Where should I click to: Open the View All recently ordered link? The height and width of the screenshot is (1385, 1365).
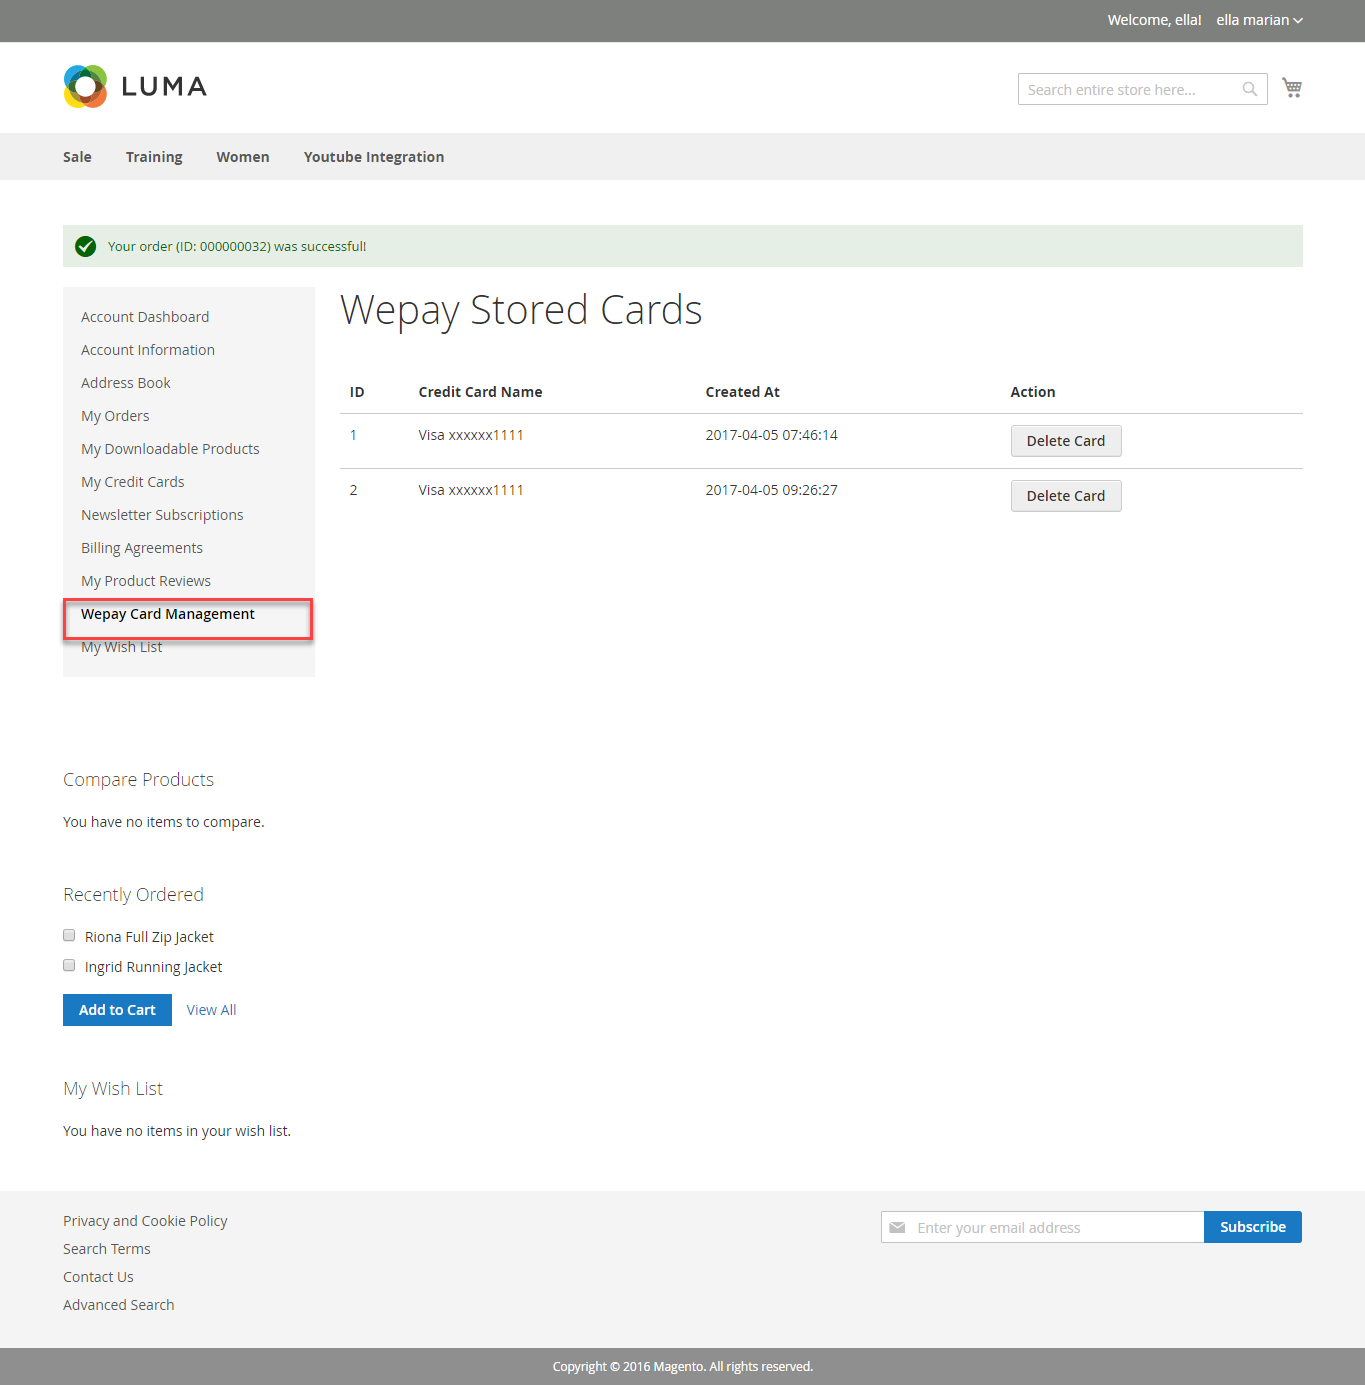click(211, 1010)
